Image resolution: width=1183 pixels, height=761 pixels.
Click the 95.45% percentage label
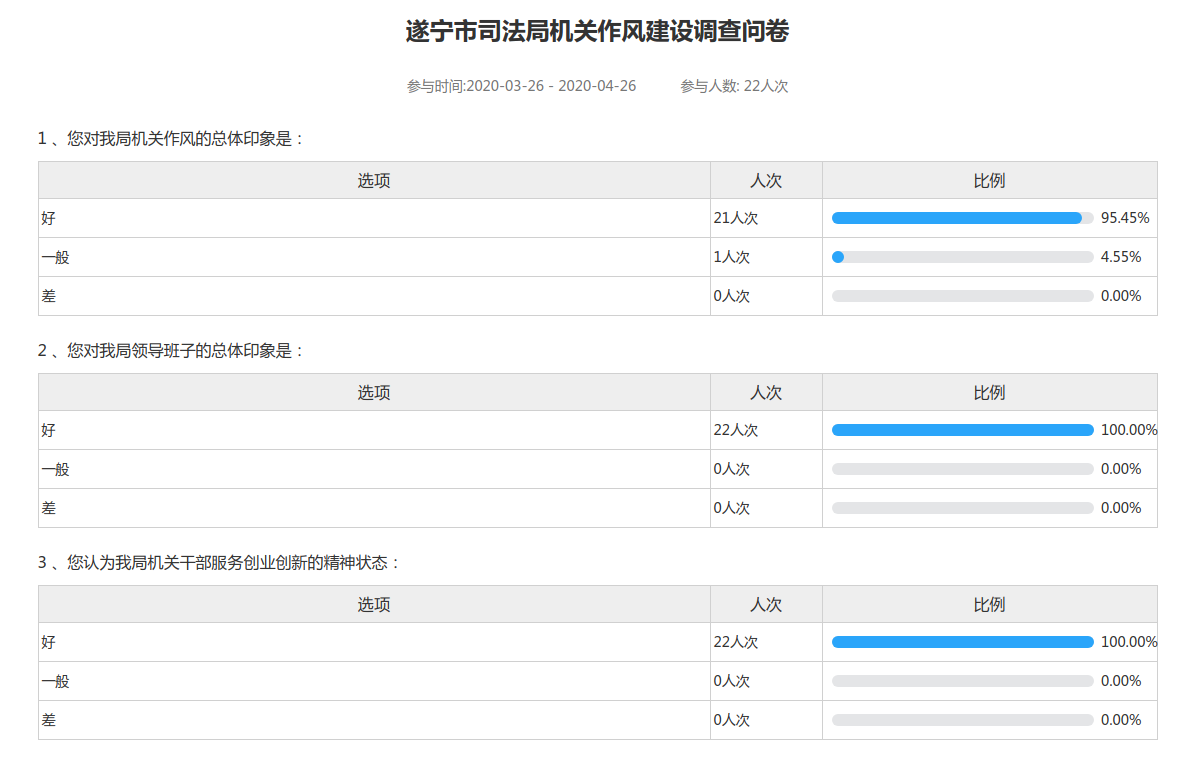(1124, 218)
